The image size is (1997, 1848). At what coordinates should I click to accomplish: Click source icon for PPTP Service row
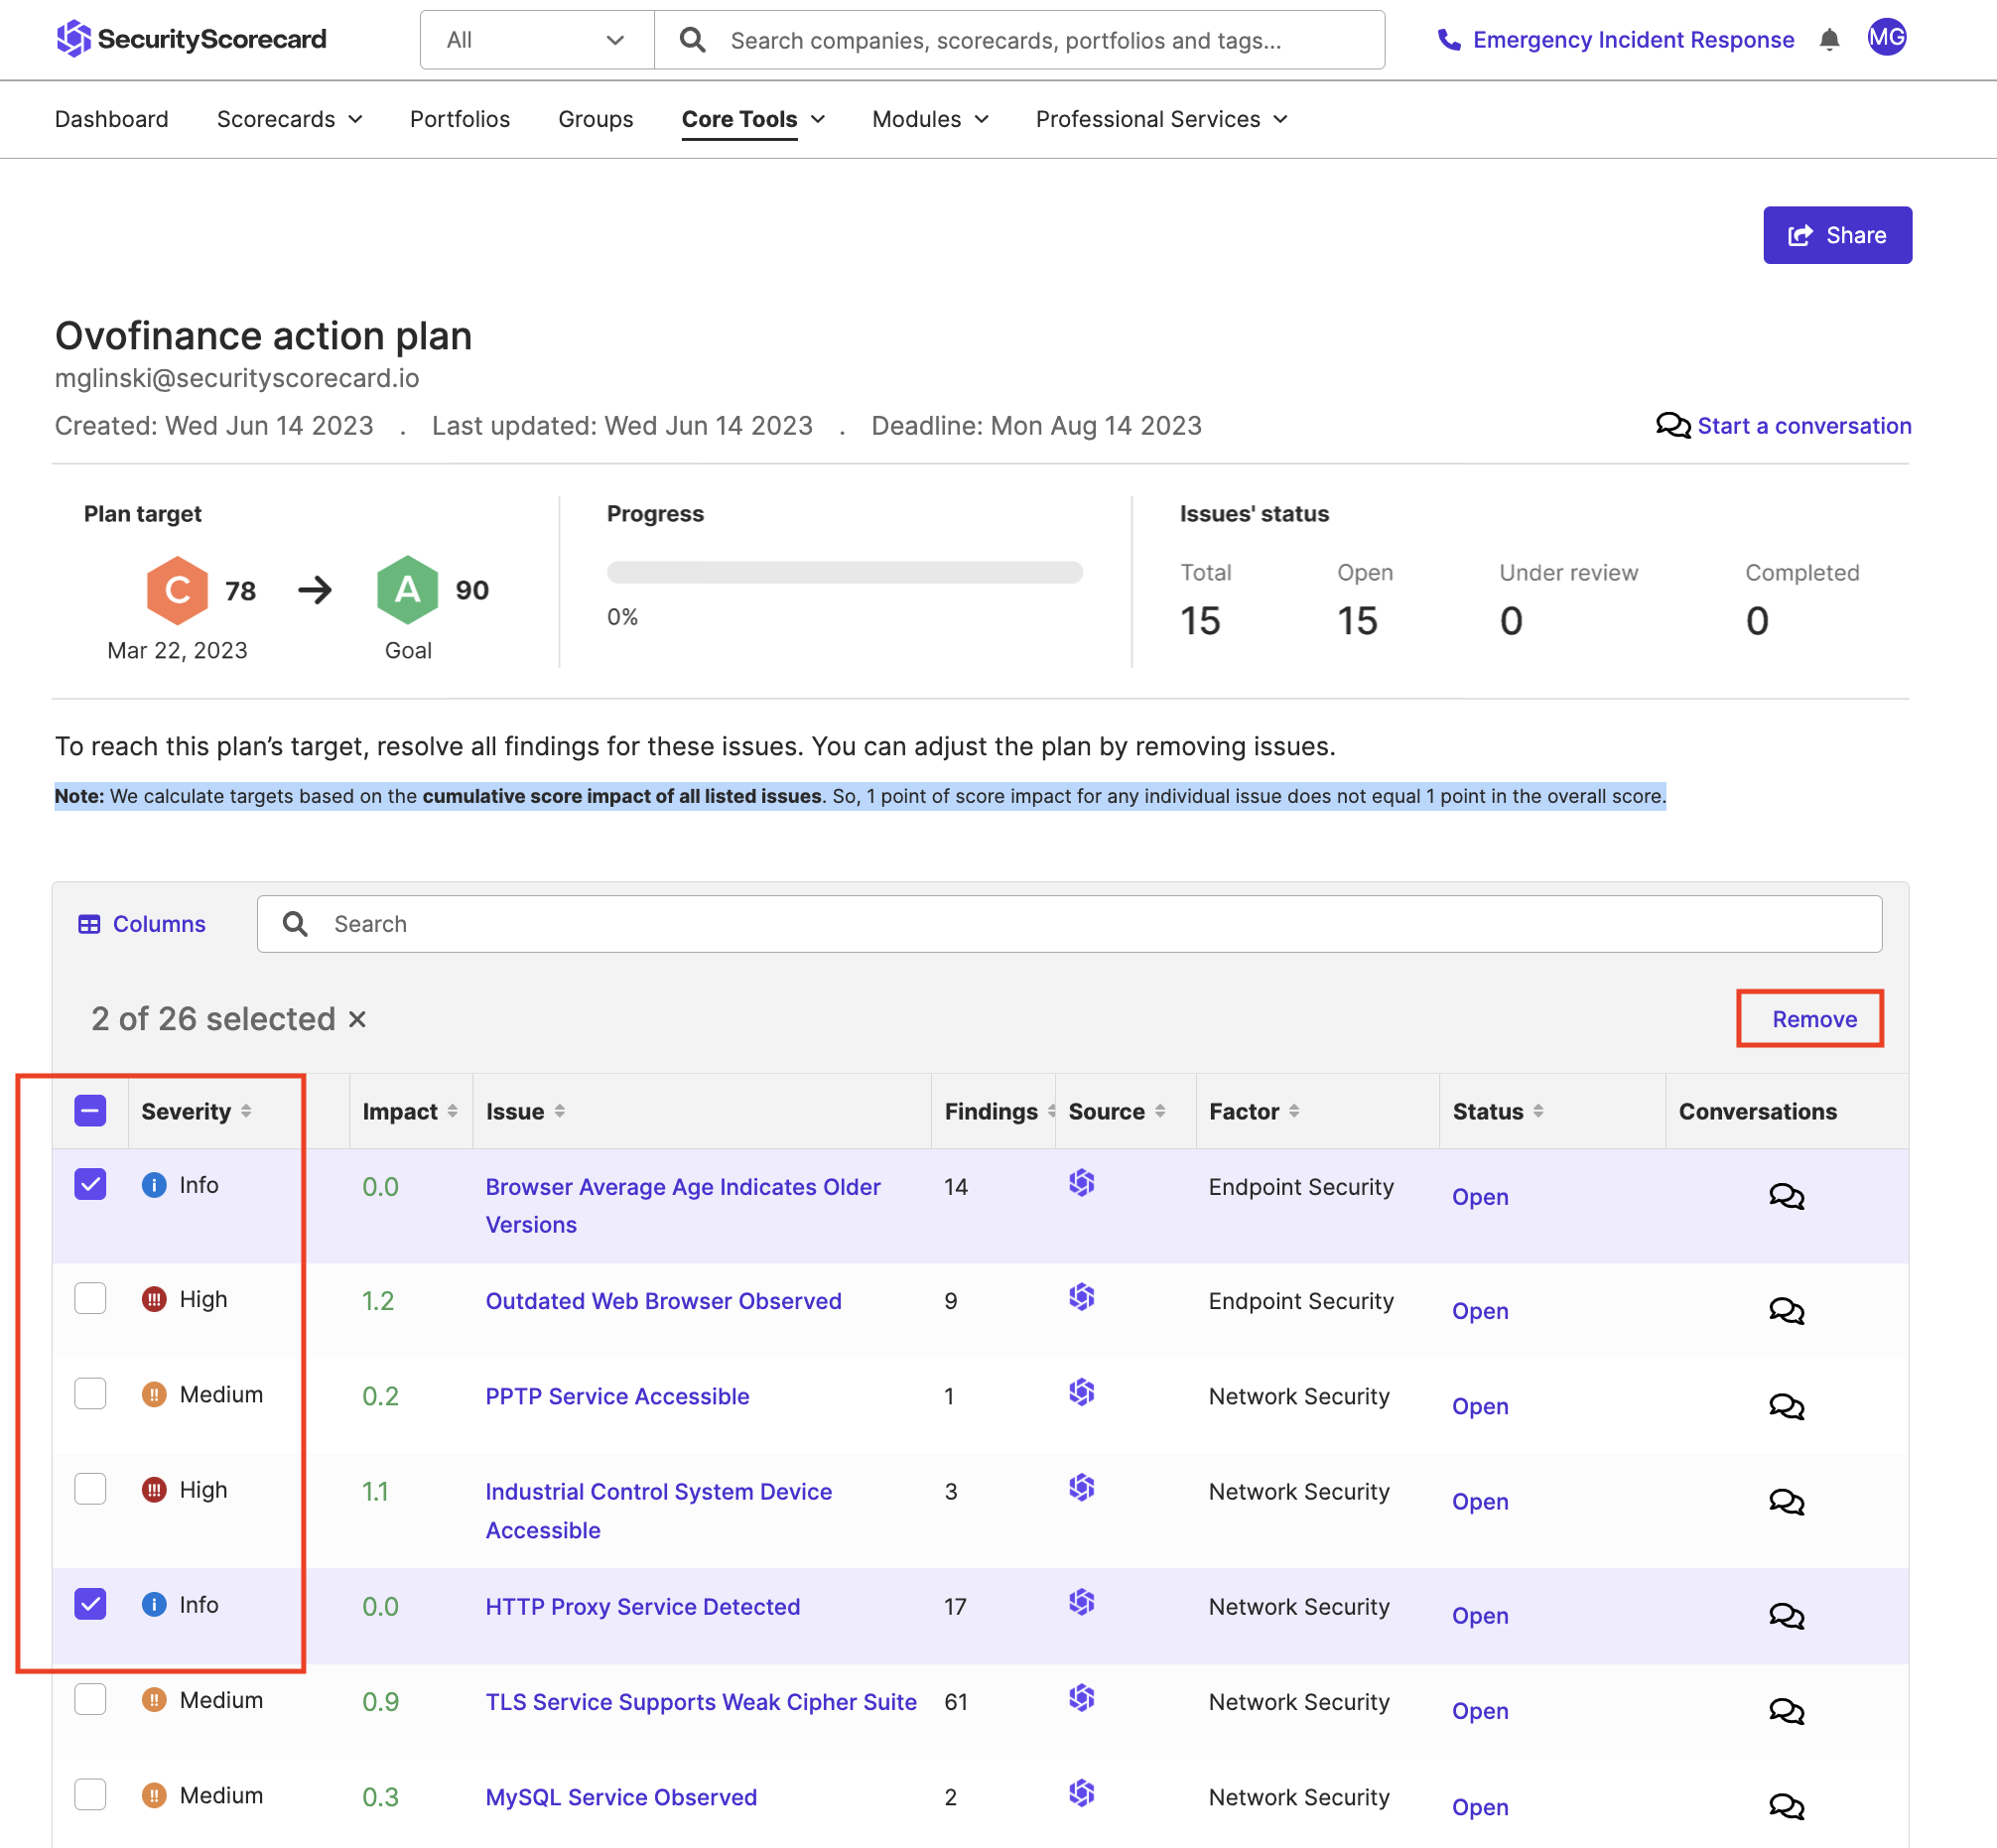pos(1081,1392)
